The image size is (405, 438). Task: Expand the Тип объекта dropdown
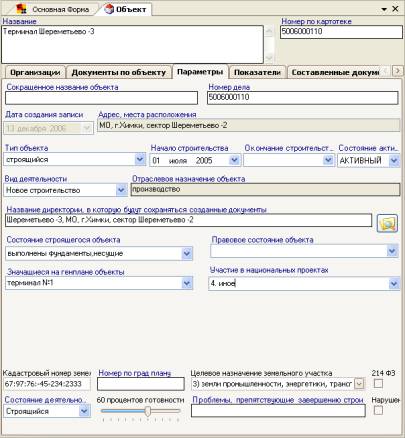coord(140,160)
